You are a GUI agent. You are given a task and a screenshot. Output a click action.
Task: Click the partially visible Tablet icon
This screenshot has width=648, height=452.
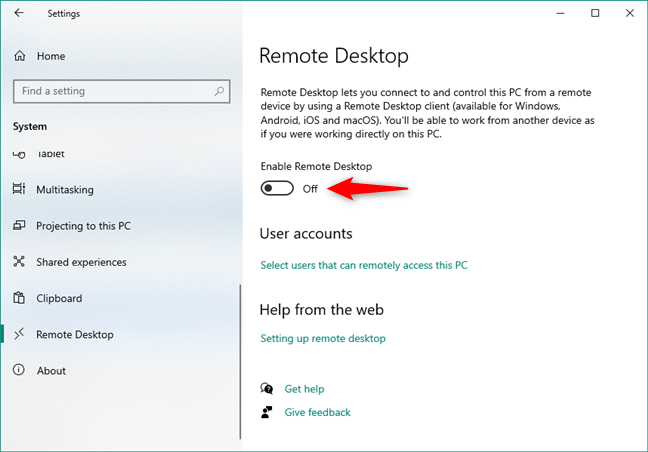(19, 154)
